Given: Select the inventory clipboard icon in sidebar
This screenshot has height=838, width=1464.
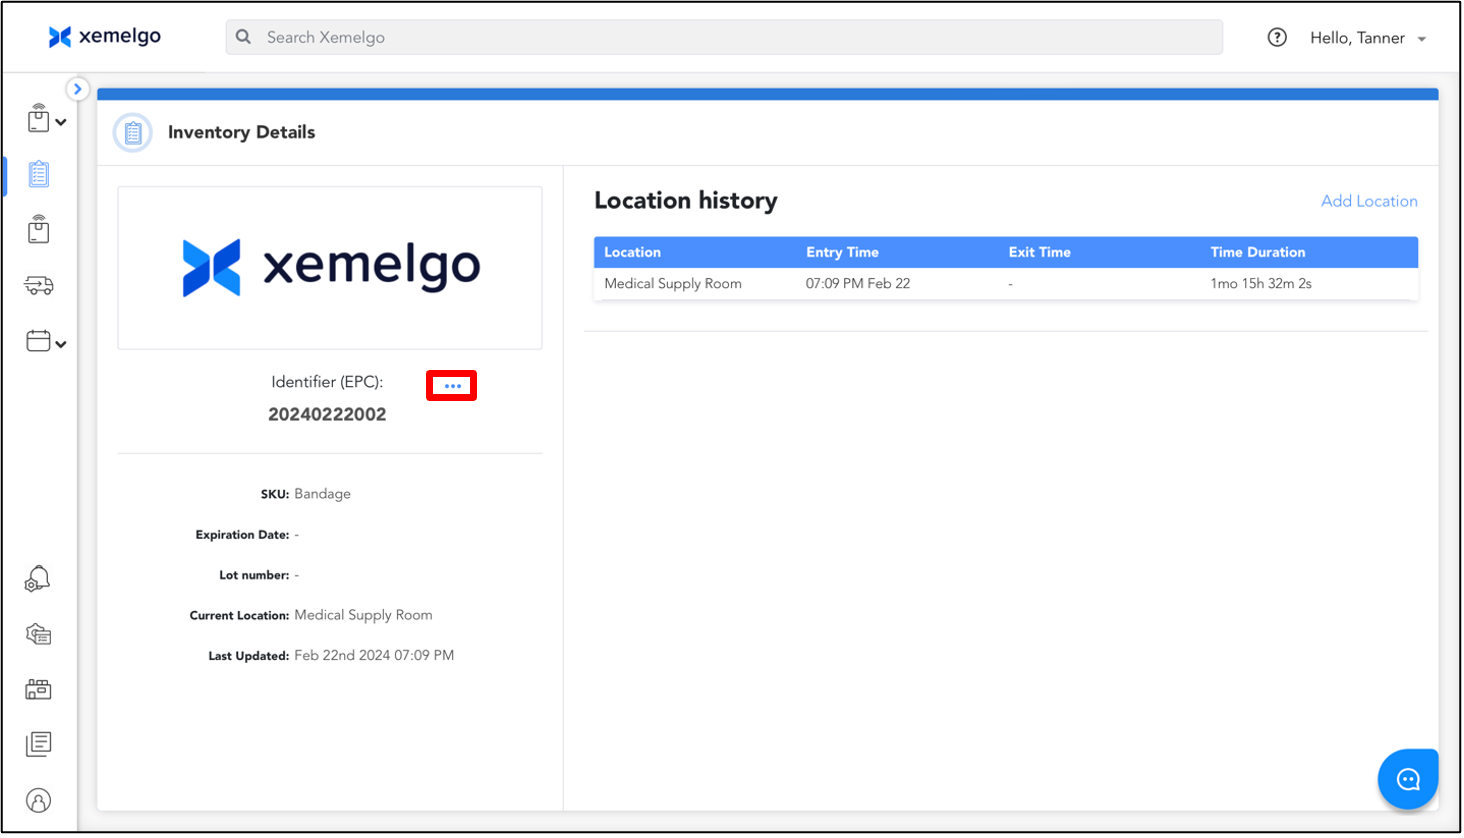Looking at the screenshot, I should point(39,174).
